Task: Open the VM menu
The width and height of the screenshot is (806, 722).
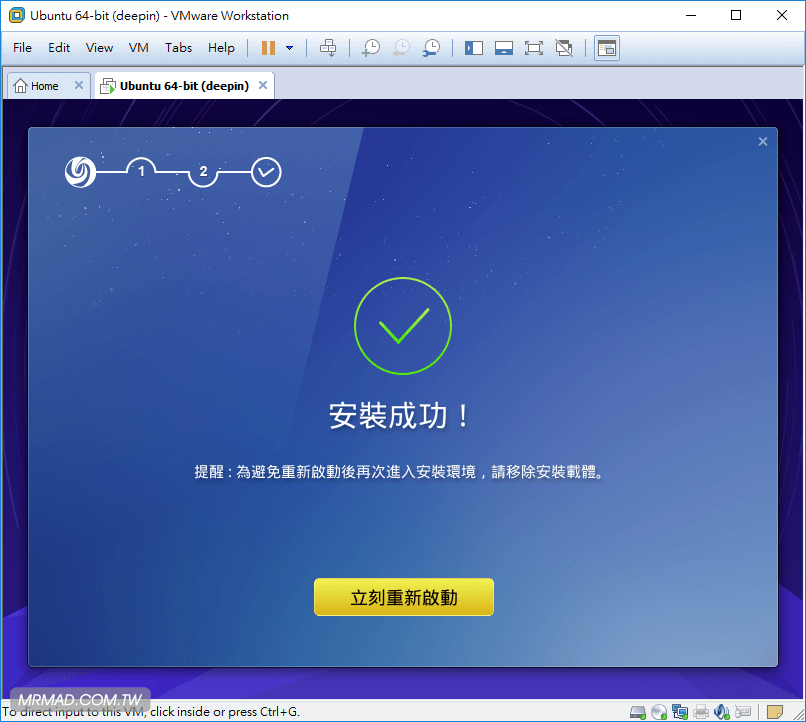Action: point(139,48)
